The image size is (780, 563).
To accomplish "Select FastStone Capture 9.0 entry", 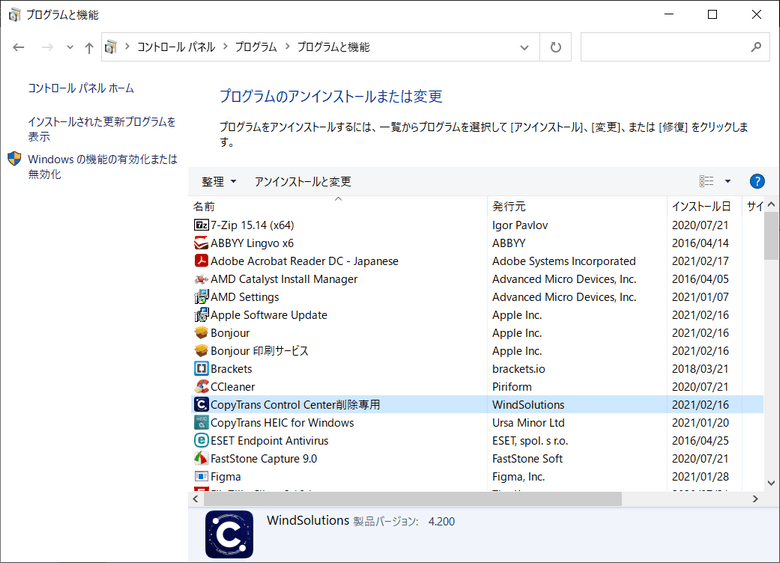I will (478, 458).
